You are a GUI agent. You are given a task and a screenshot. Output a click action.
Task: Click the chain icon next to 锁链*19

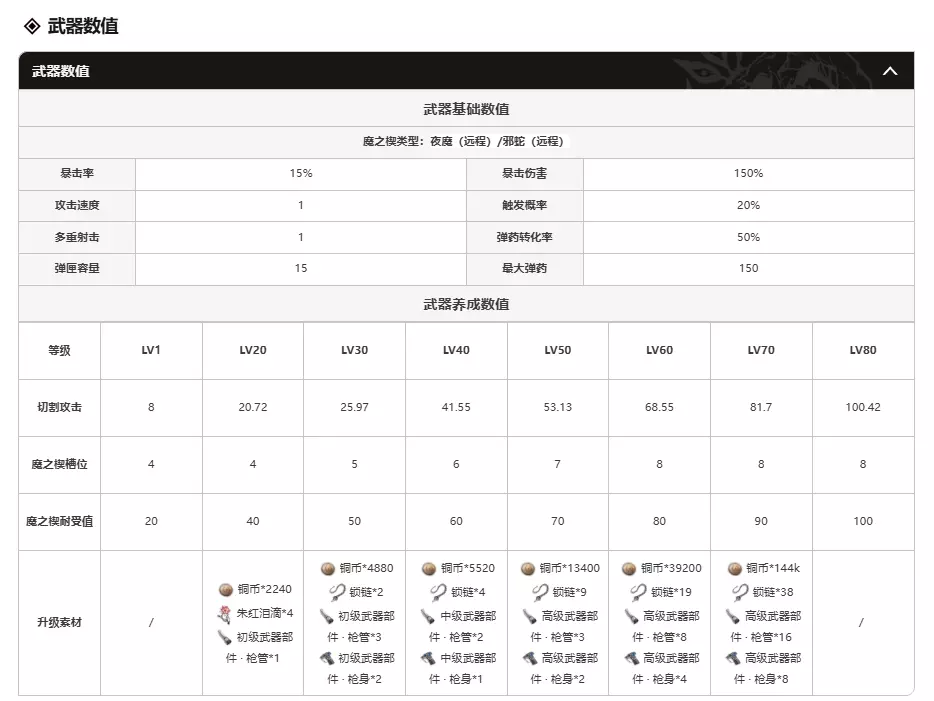click(x=639, y=592)
